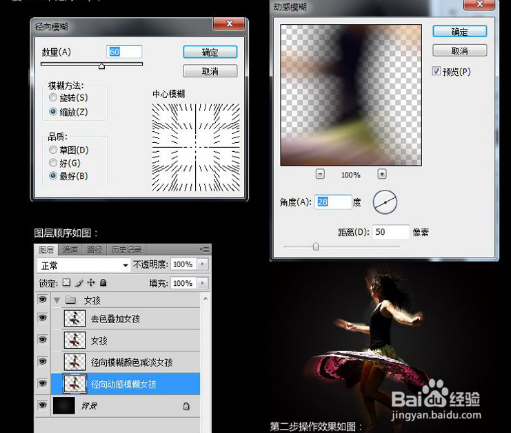Select the 好(G) good quality option
This screenshot has width=511, height=433.
click(x=53, y=163)
